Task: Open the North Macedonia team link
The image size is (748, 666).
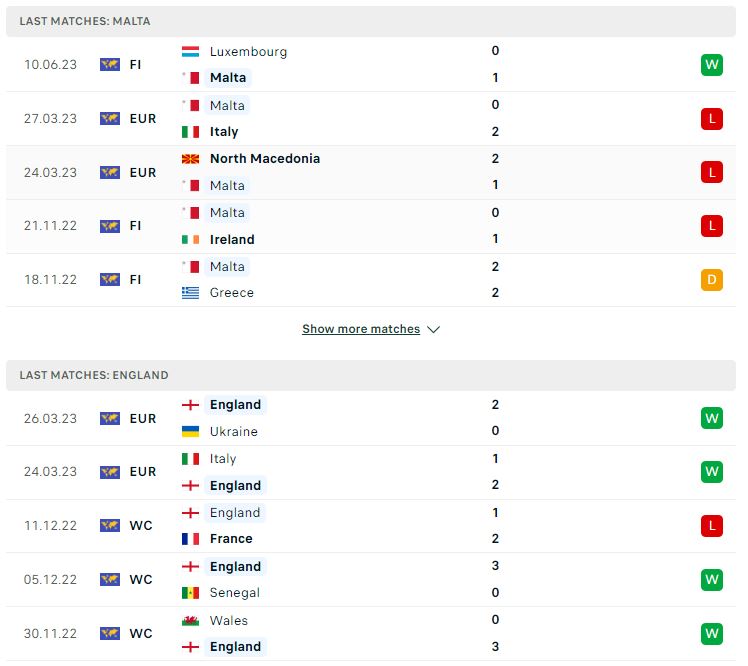Action: [x=265, y=159]
